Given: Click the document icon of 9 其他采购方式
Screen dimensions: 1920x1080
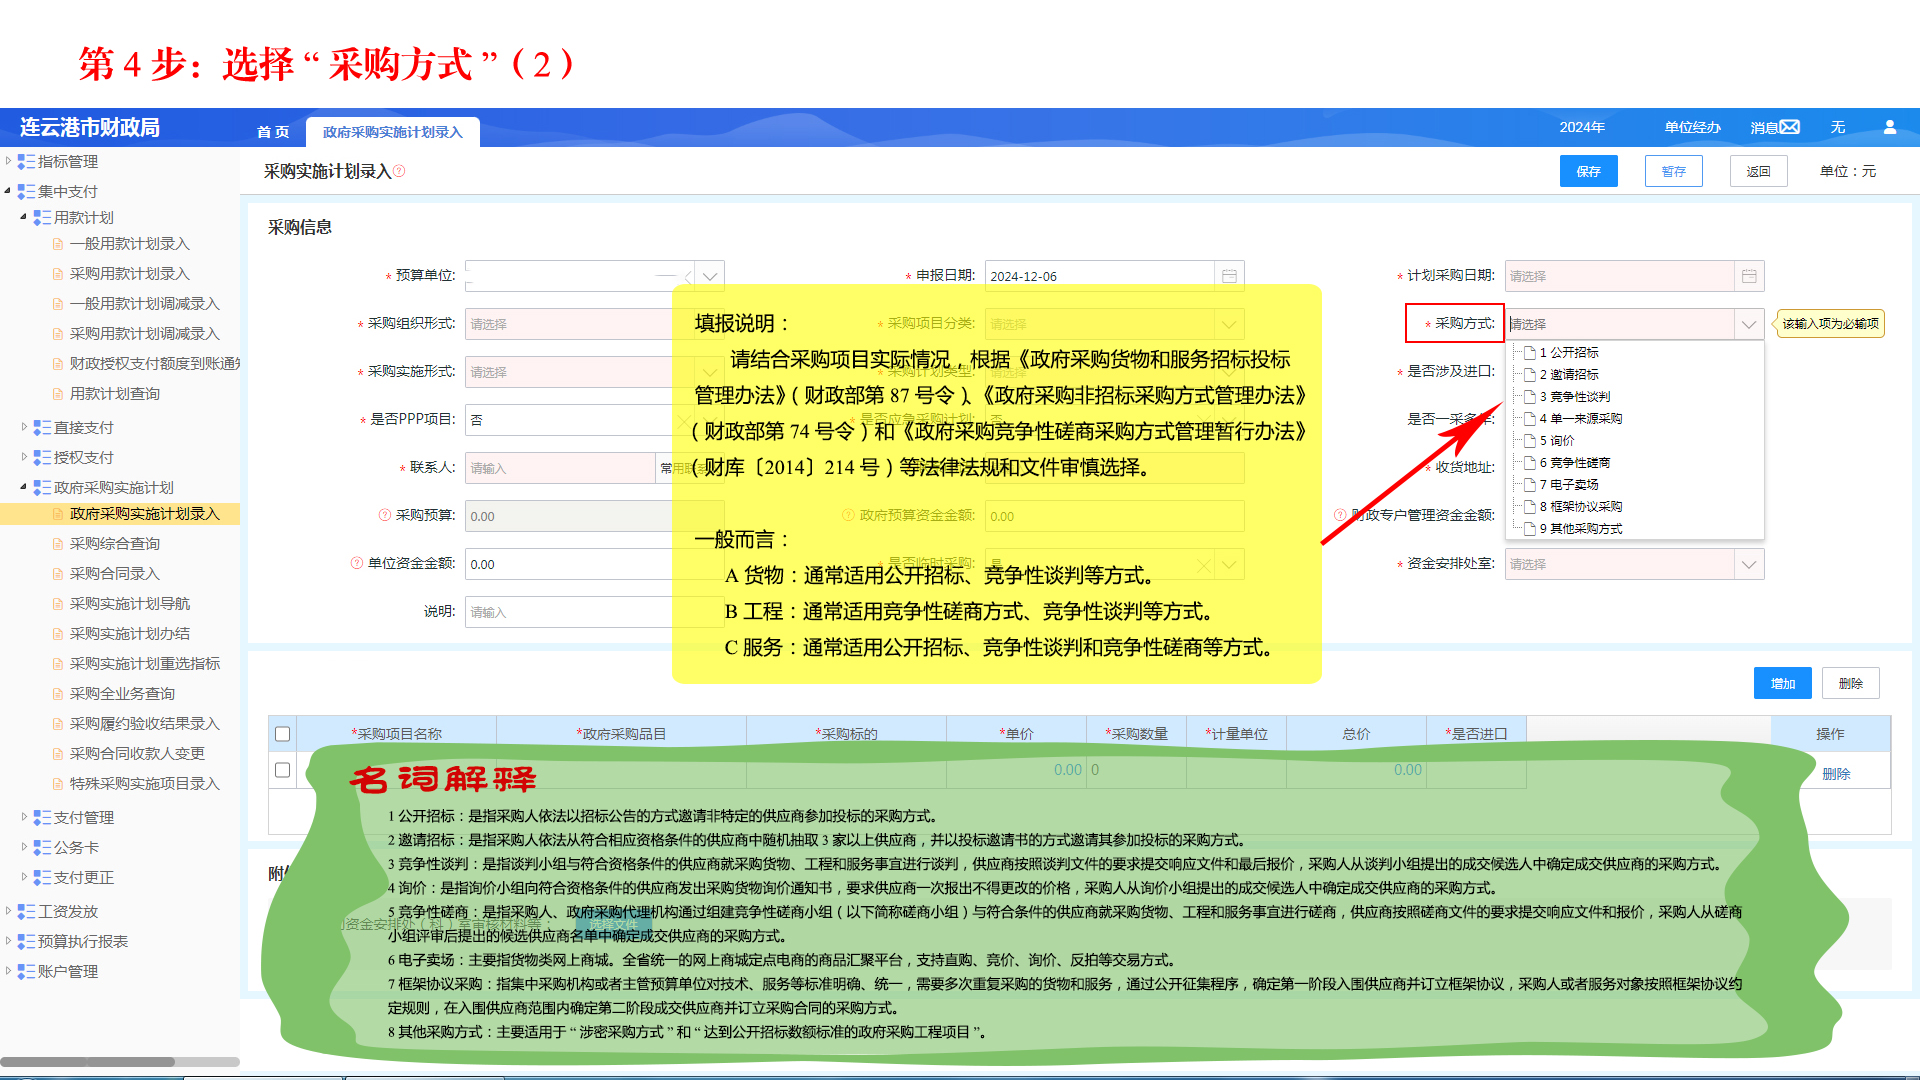Looking at the screenshot, I should point(1529,529).
